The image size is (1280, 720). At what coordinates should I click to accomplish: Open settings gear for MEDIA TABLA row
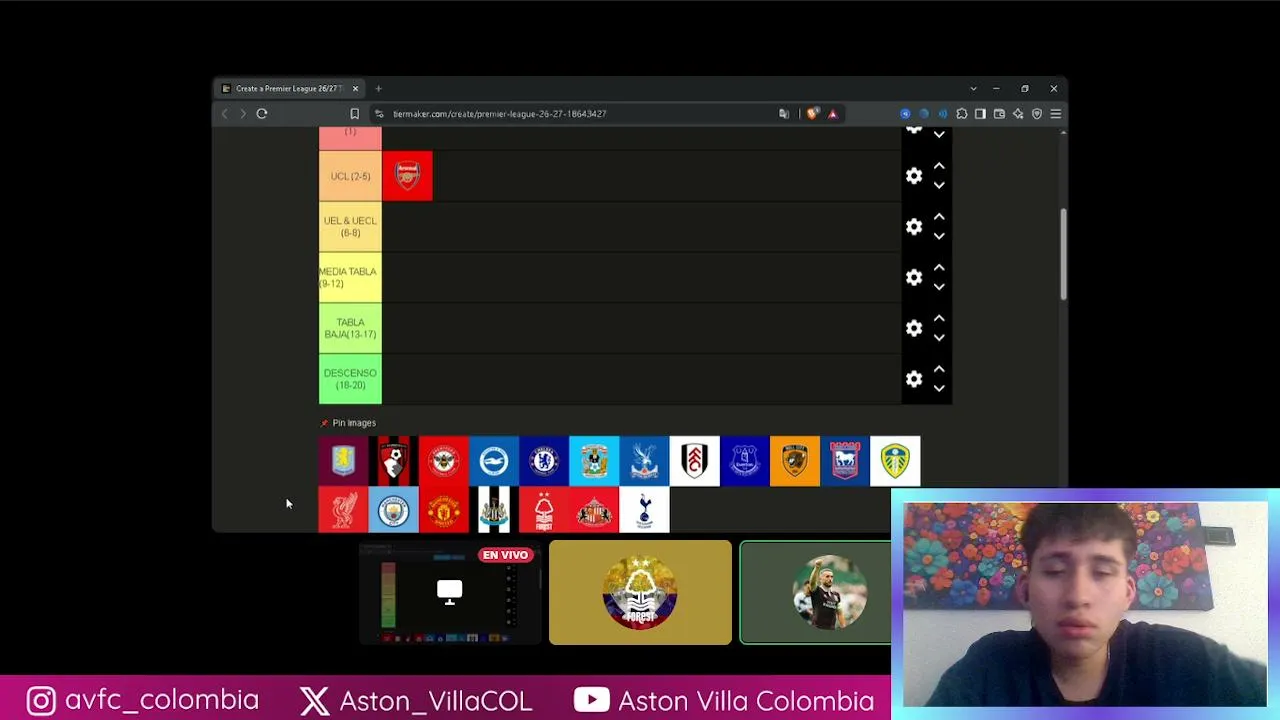914,277
